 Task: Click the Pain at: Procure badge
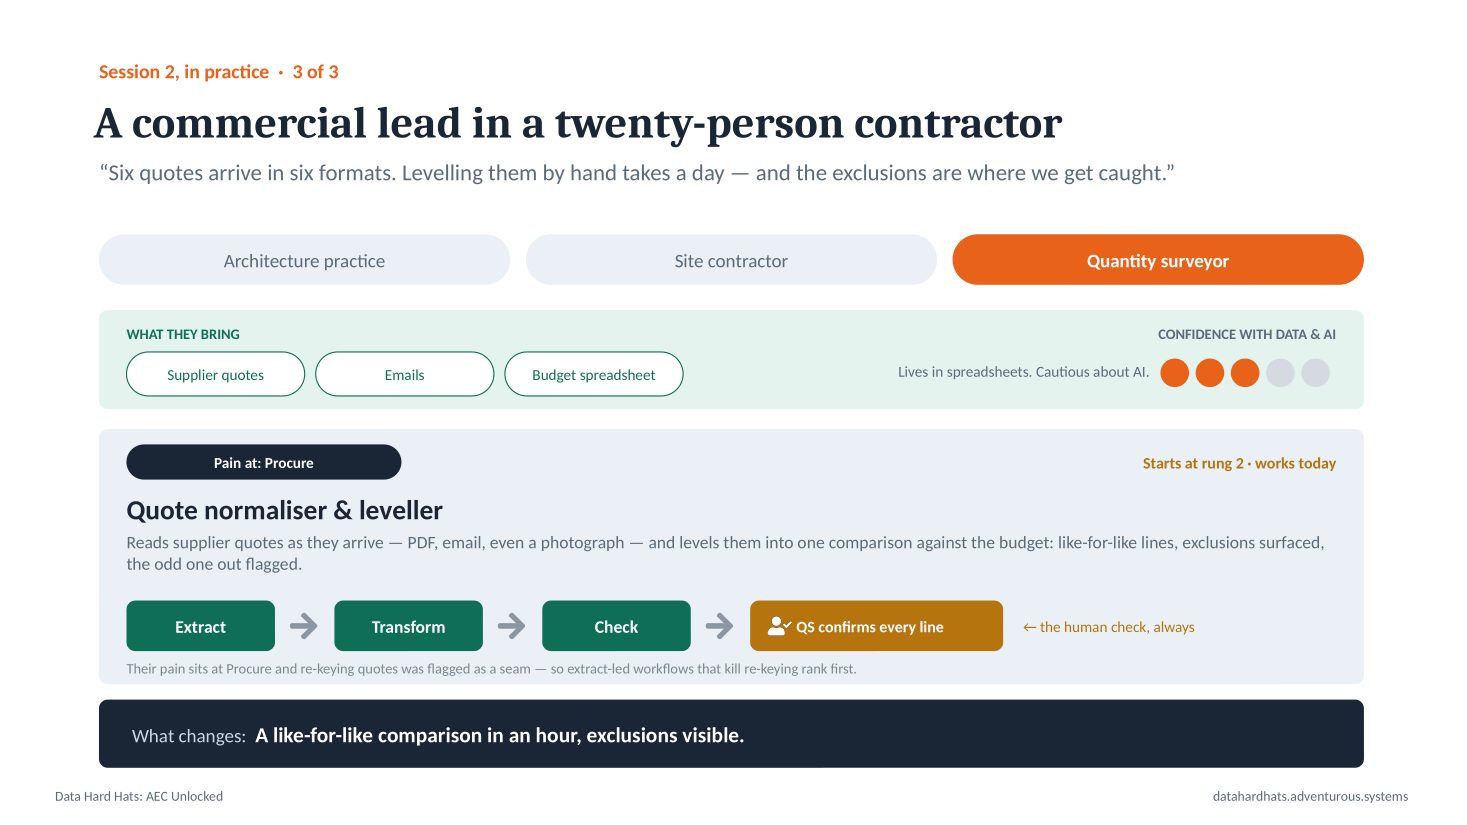click(x=263, y=462)
